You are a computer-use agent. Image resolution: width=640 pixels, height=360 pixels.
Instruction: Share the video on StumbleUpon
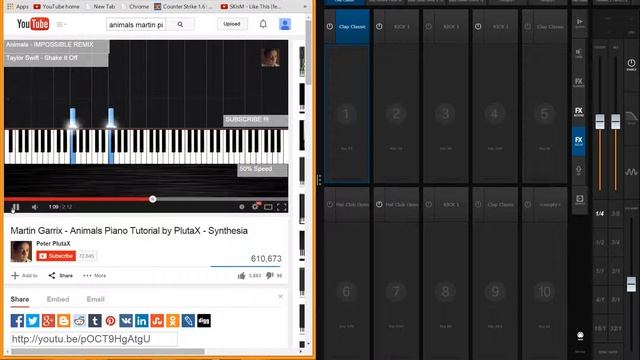tap(157, 320)
